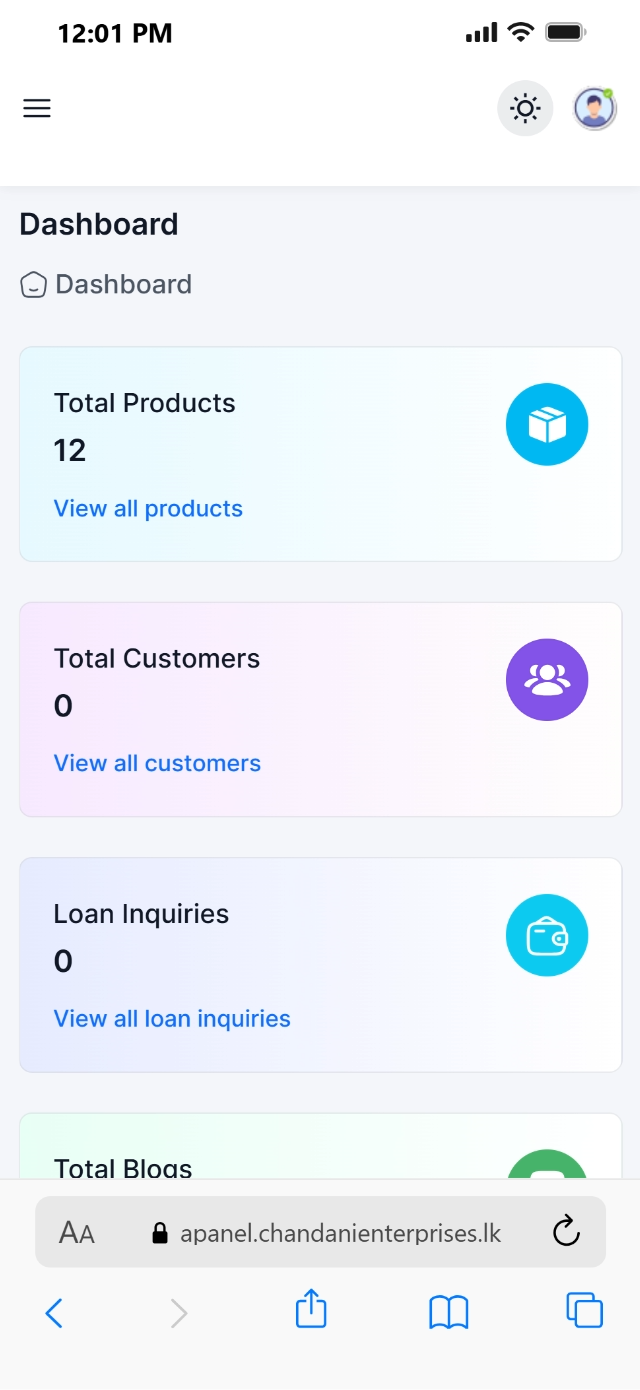Toggle the light/dark theme sun icon
This screenshot has width=640, height=1390.
pyautogui.click(x=525, y=108)
